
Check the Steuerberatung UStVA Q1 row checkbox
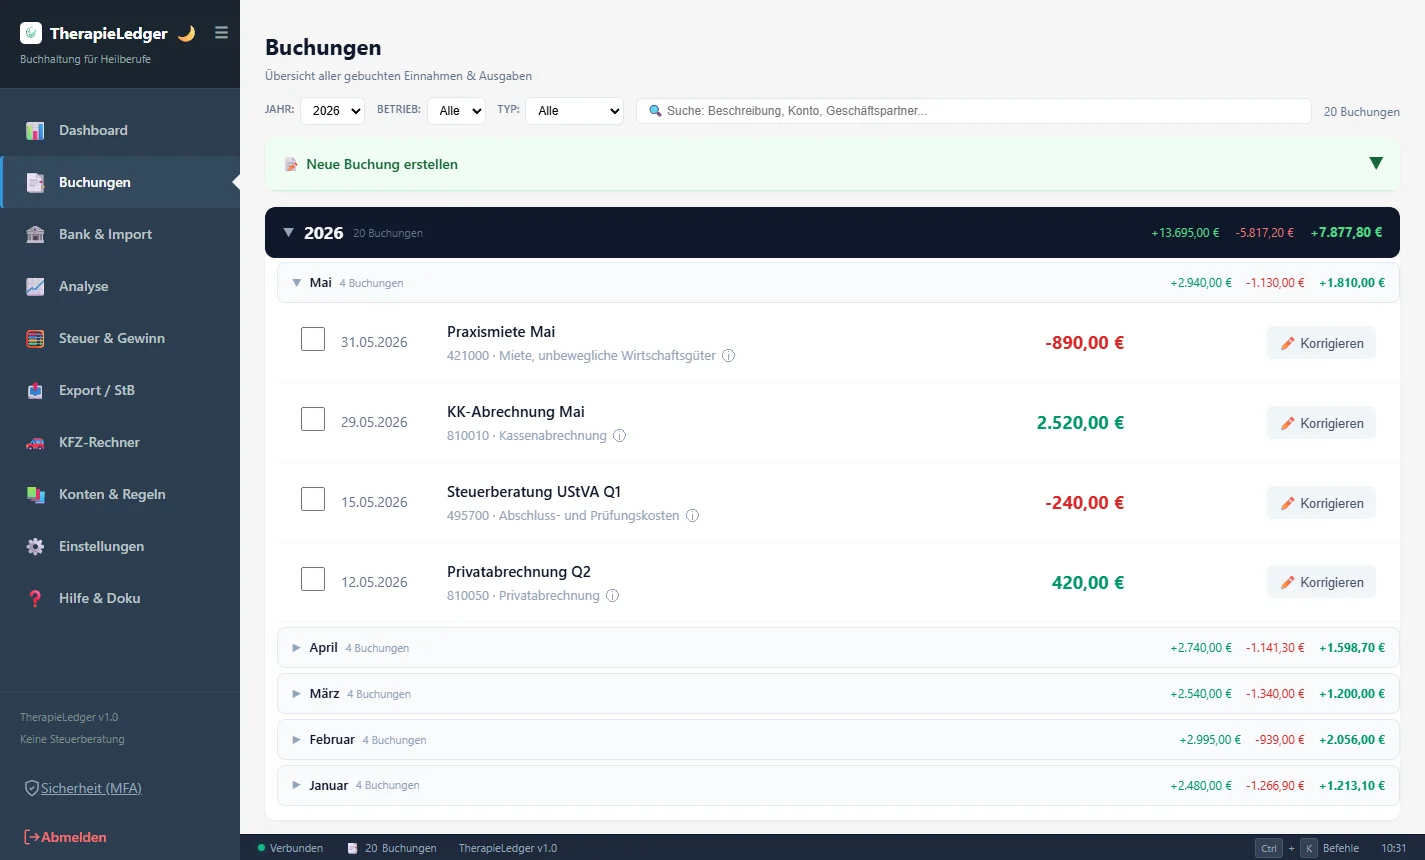313,499
